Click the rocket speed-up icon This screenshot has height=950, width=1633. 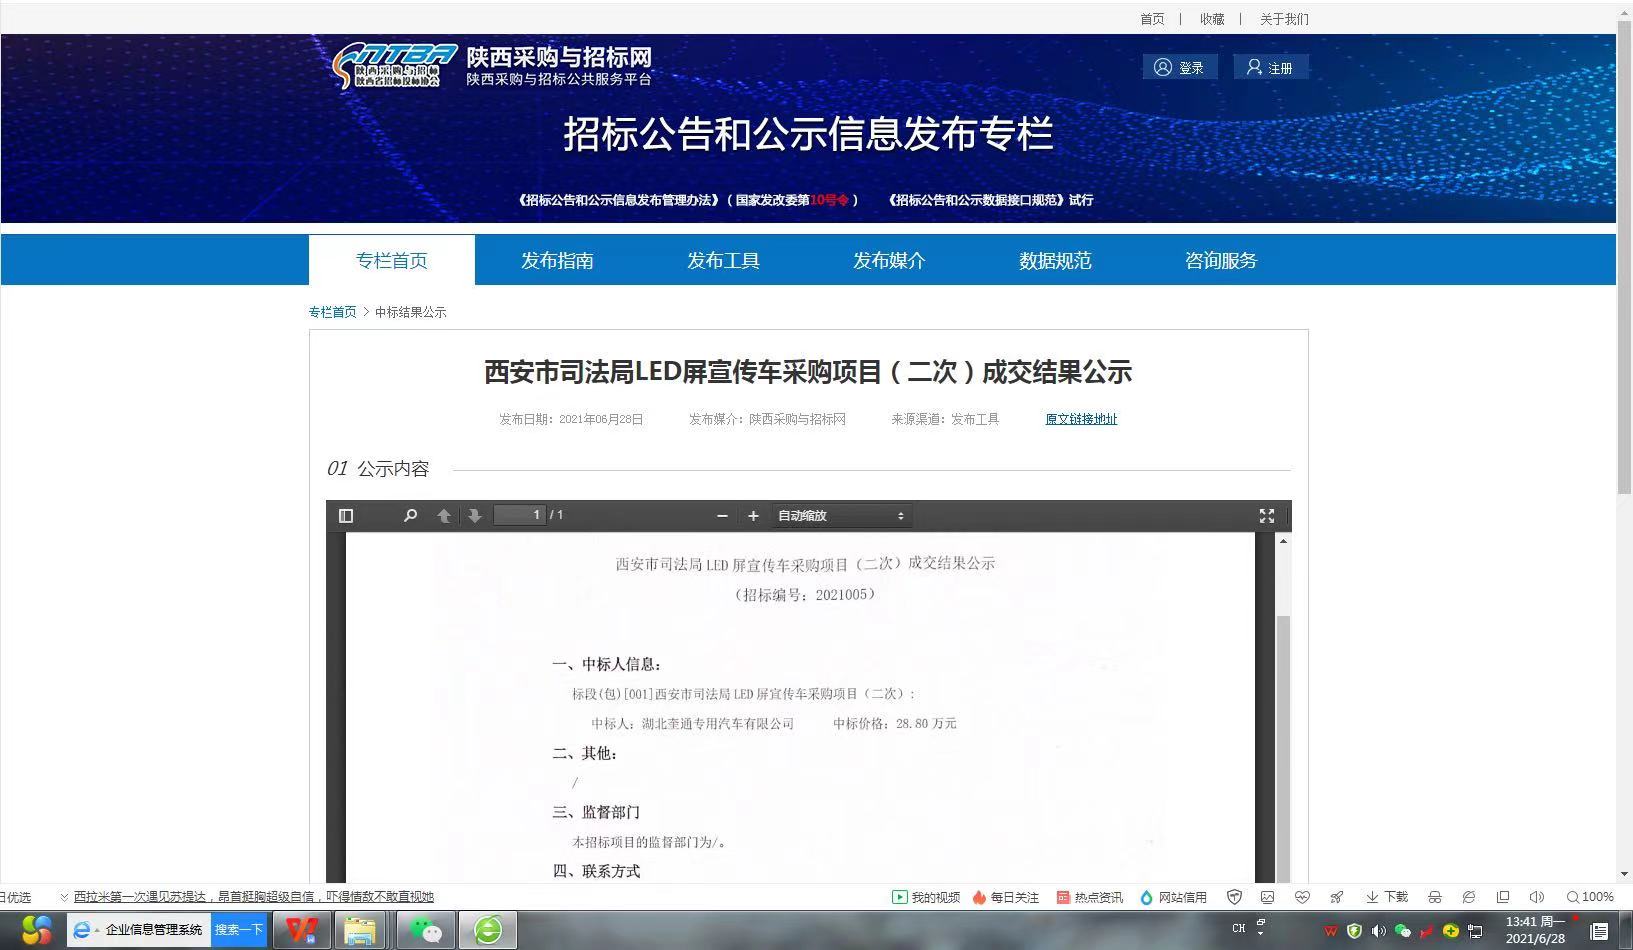click(x=1336, y=897)
